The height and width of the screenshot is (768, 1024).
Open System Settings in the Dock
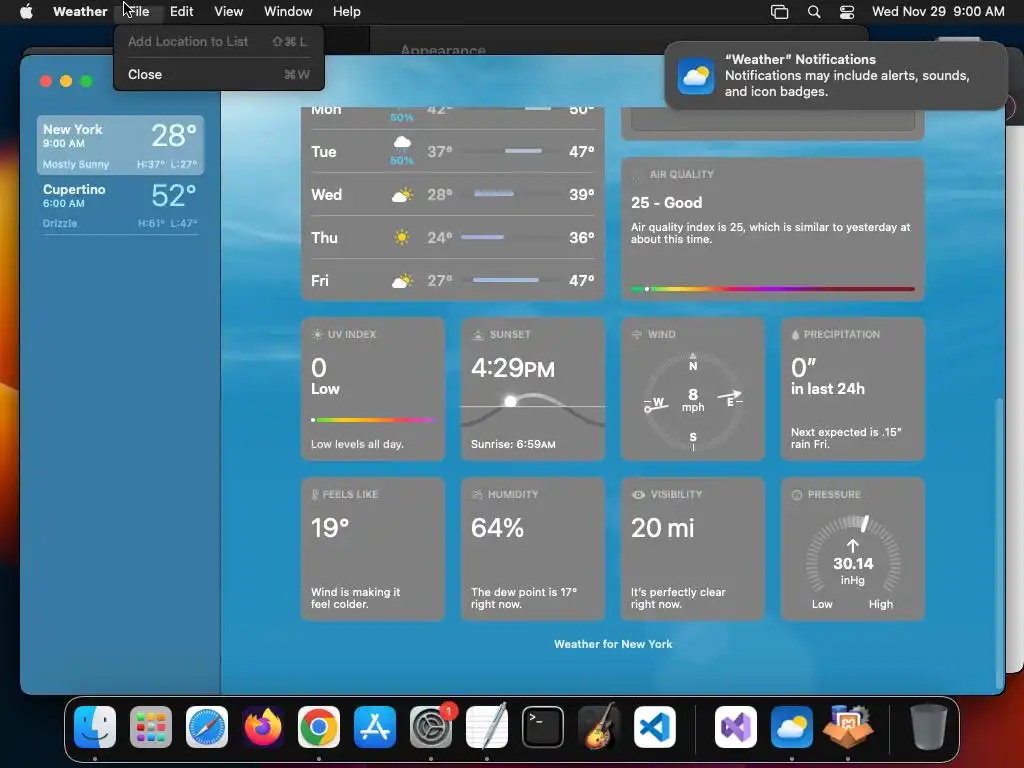click(431, 727)
